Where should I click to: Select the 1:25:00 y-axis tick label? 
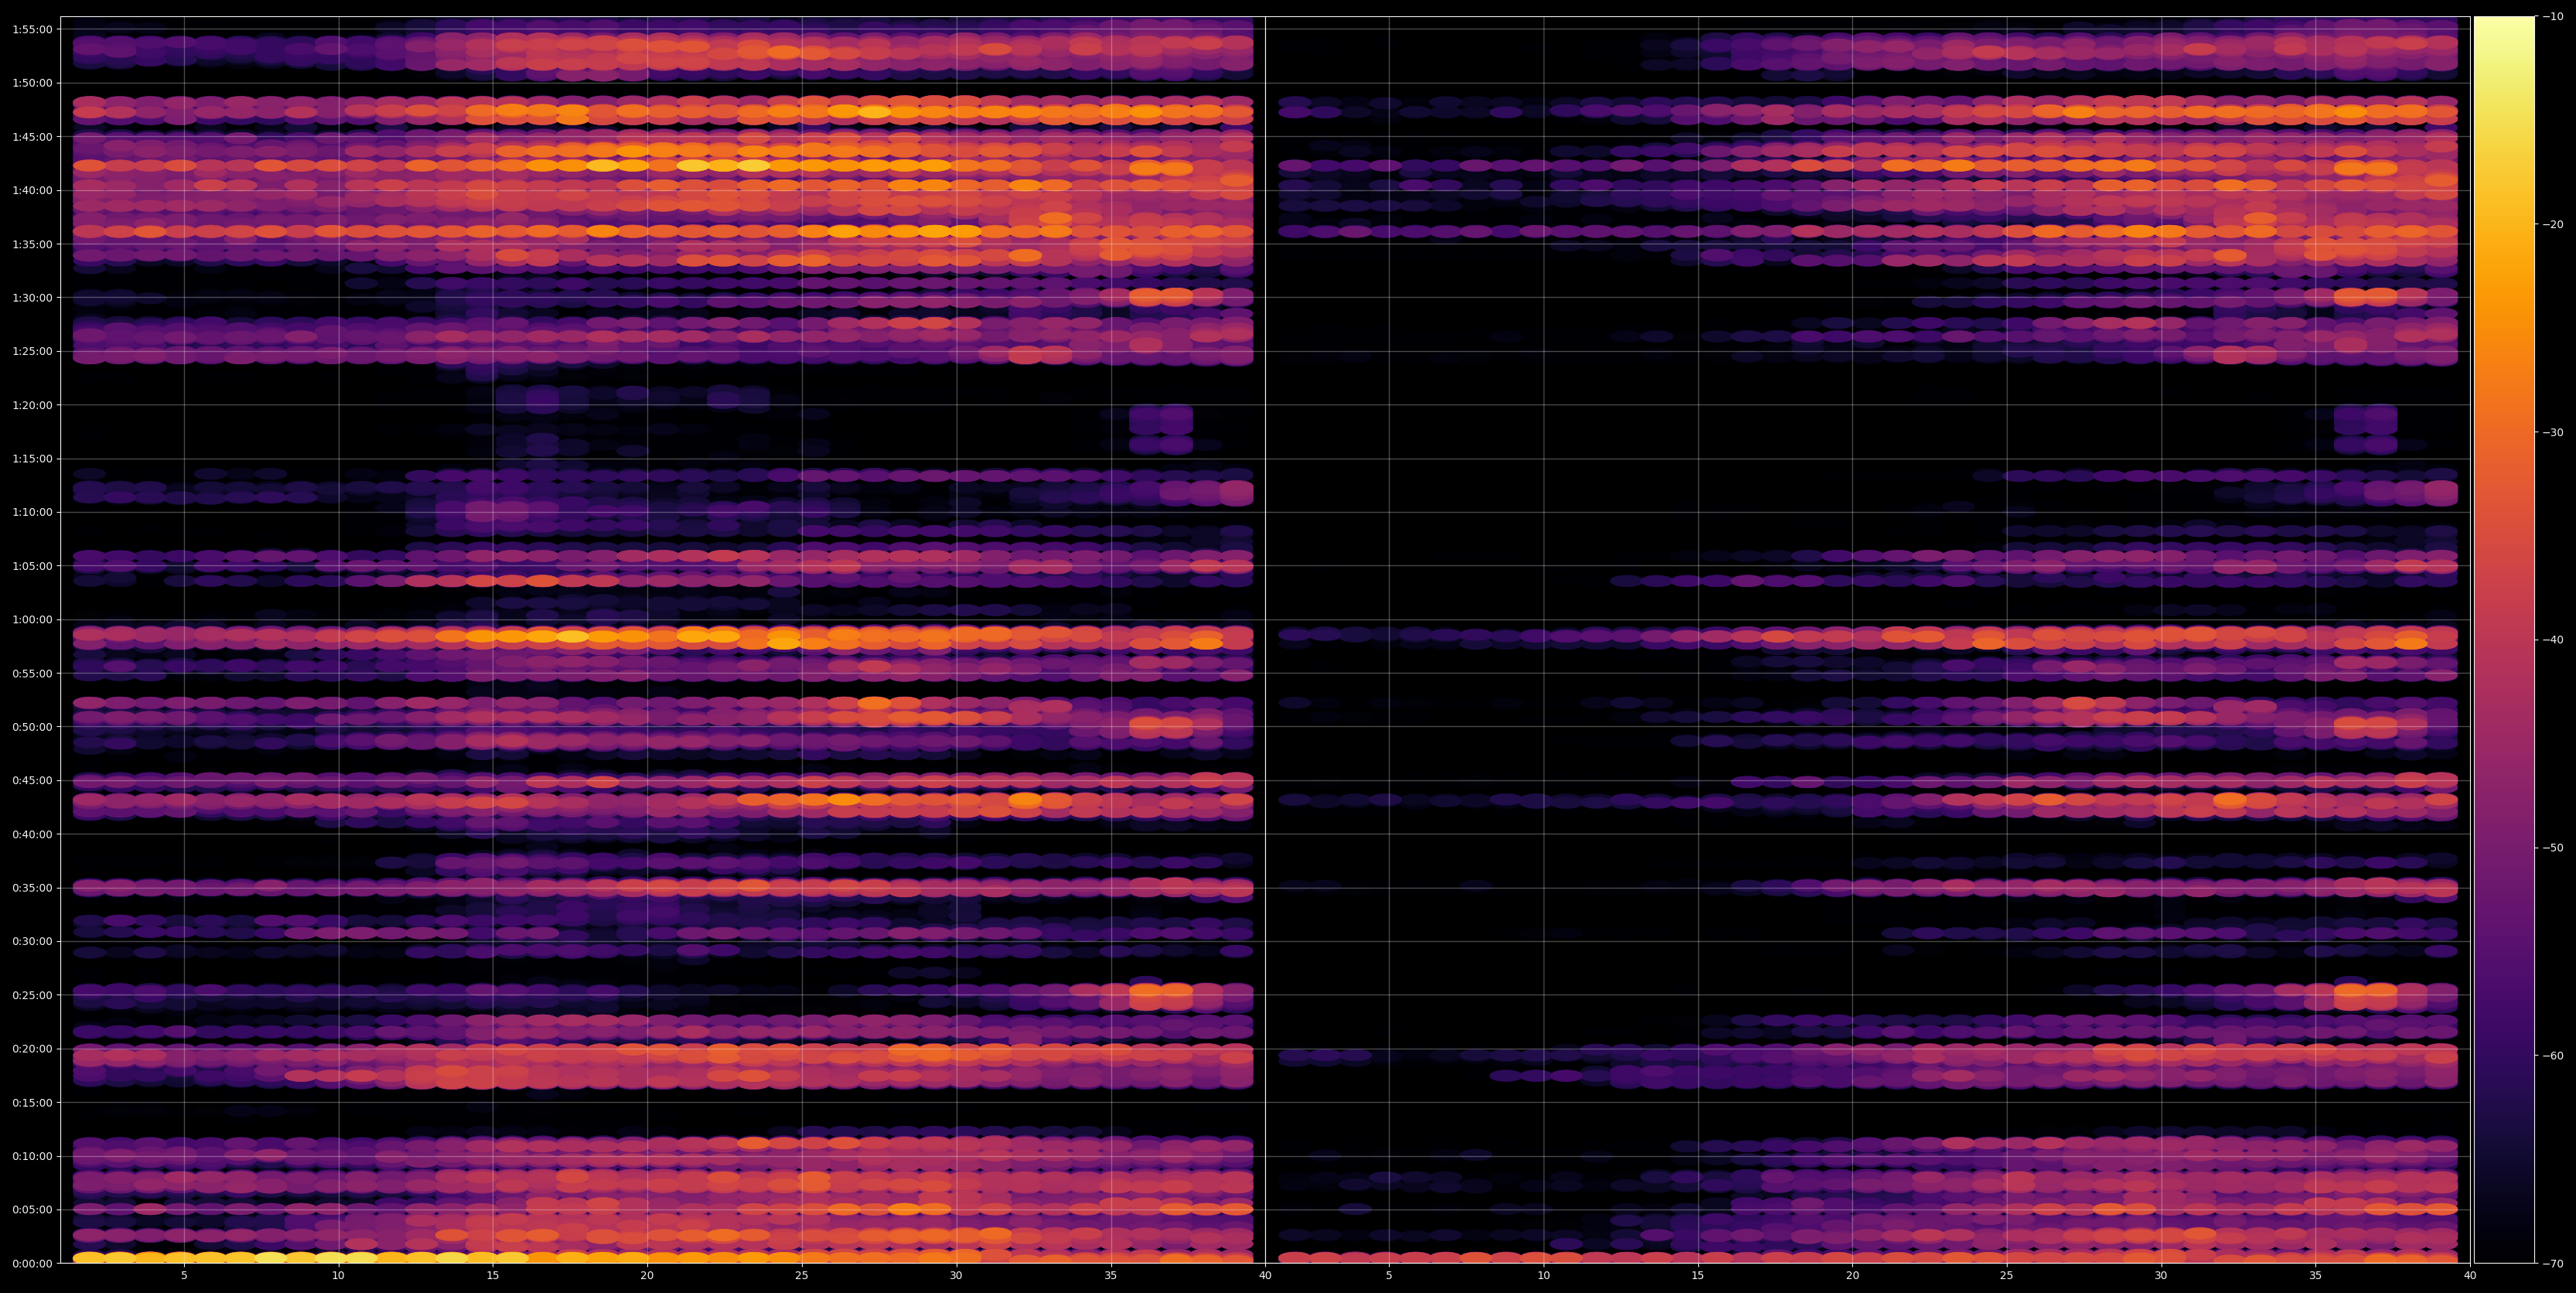click(32, 351)
